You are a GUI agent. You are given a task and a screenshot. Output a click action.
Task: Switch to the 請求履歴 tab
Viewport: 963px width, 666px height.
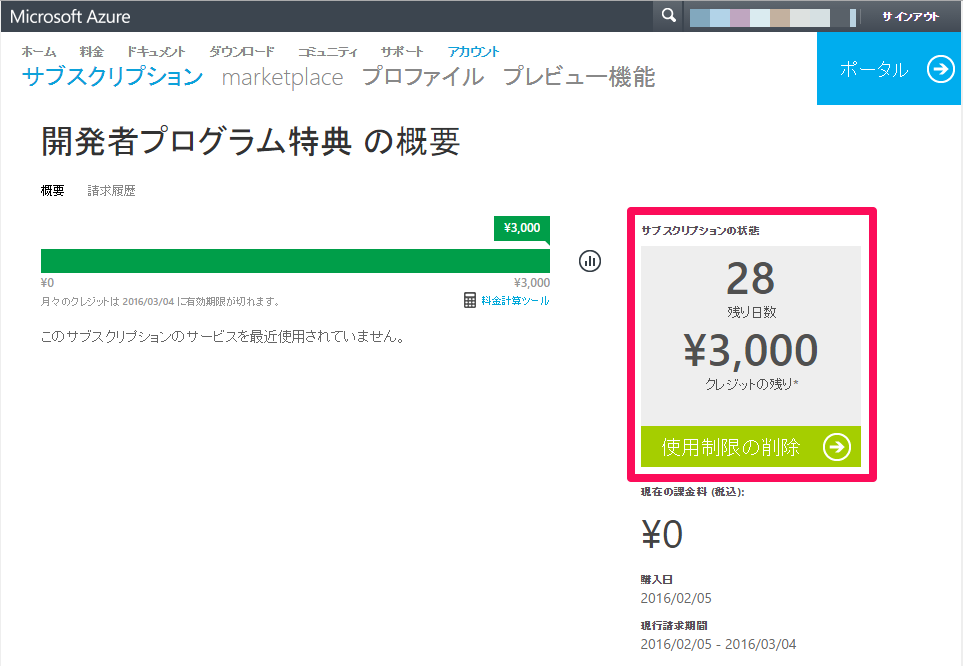[x=111, y=190]
